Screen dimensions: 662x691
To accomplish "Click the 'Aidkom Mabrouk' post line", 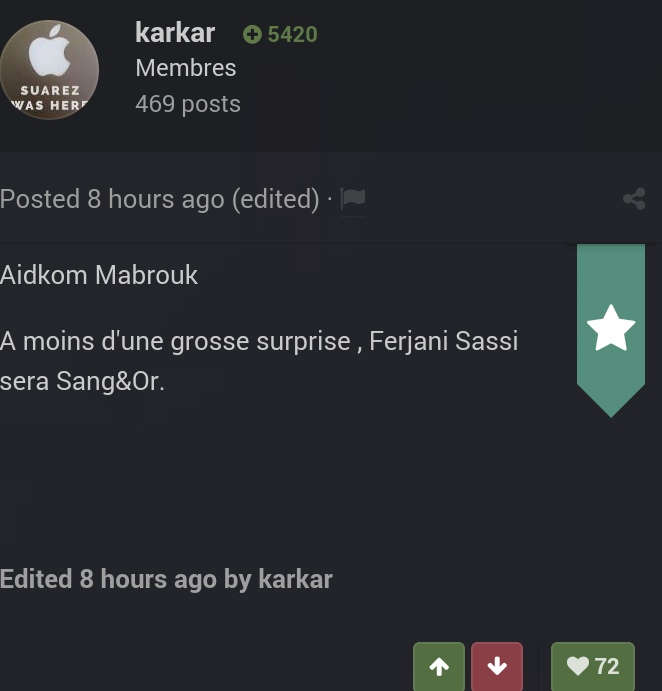I will click(99, 275).
